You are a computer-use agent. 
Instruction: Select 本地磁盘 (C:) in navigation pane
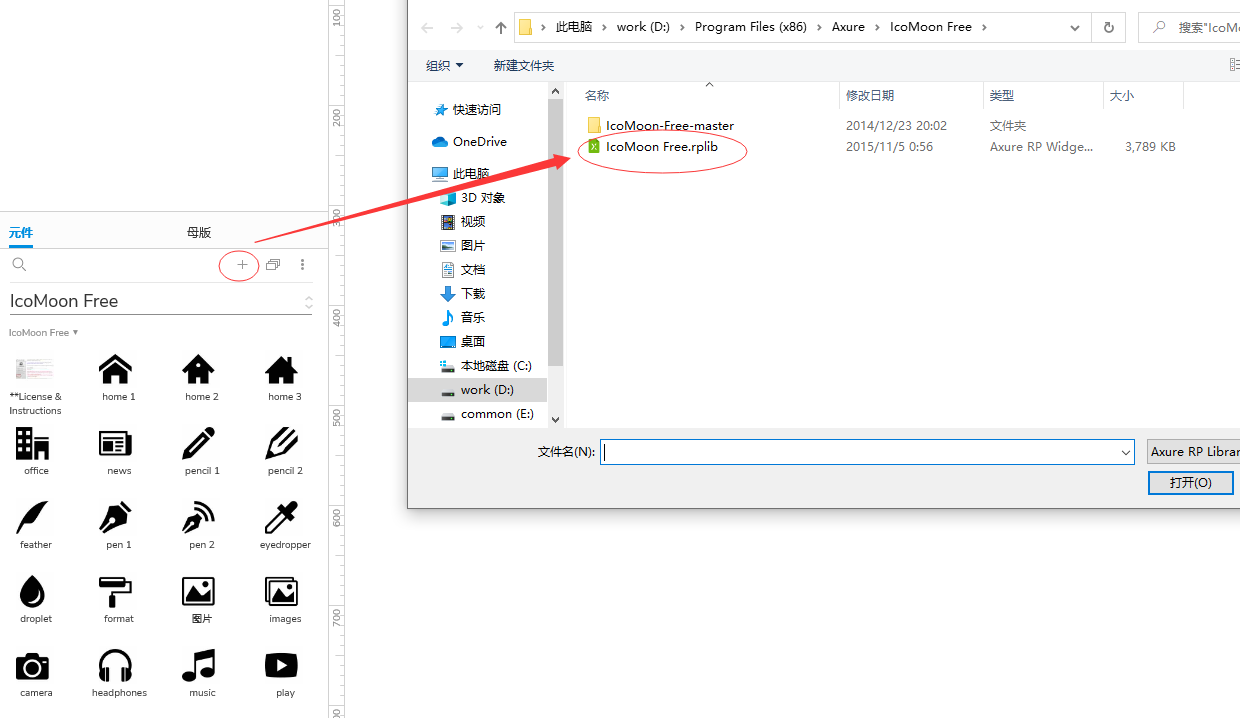click(496, 366)
